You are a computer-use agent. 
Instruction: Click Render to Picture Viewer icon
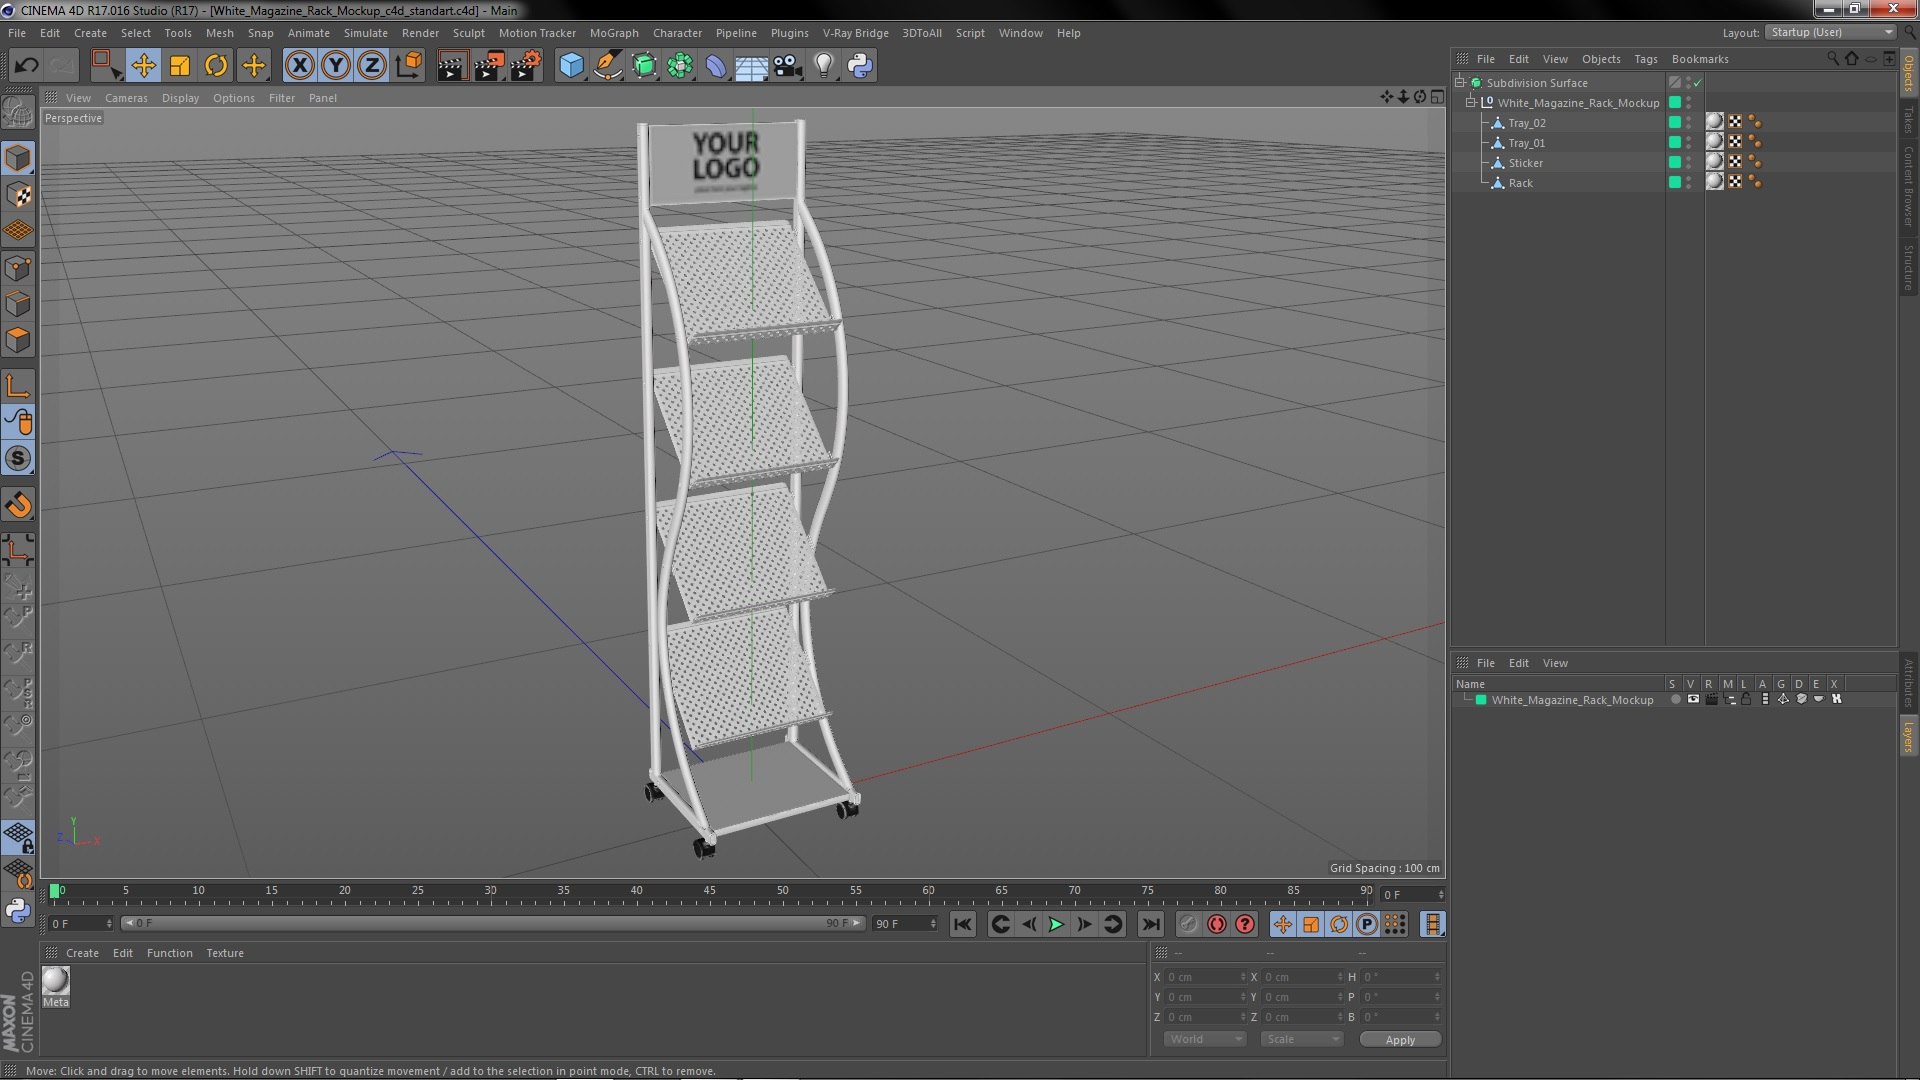(x=489, y=66)
